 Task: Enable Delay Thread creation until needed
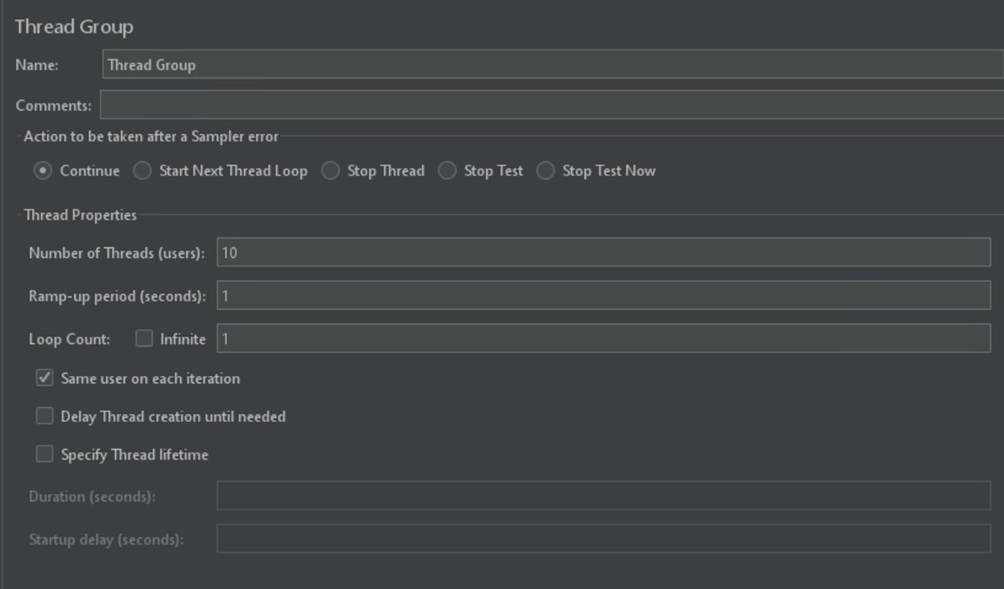pyautogui.click(x=44, y=416)
